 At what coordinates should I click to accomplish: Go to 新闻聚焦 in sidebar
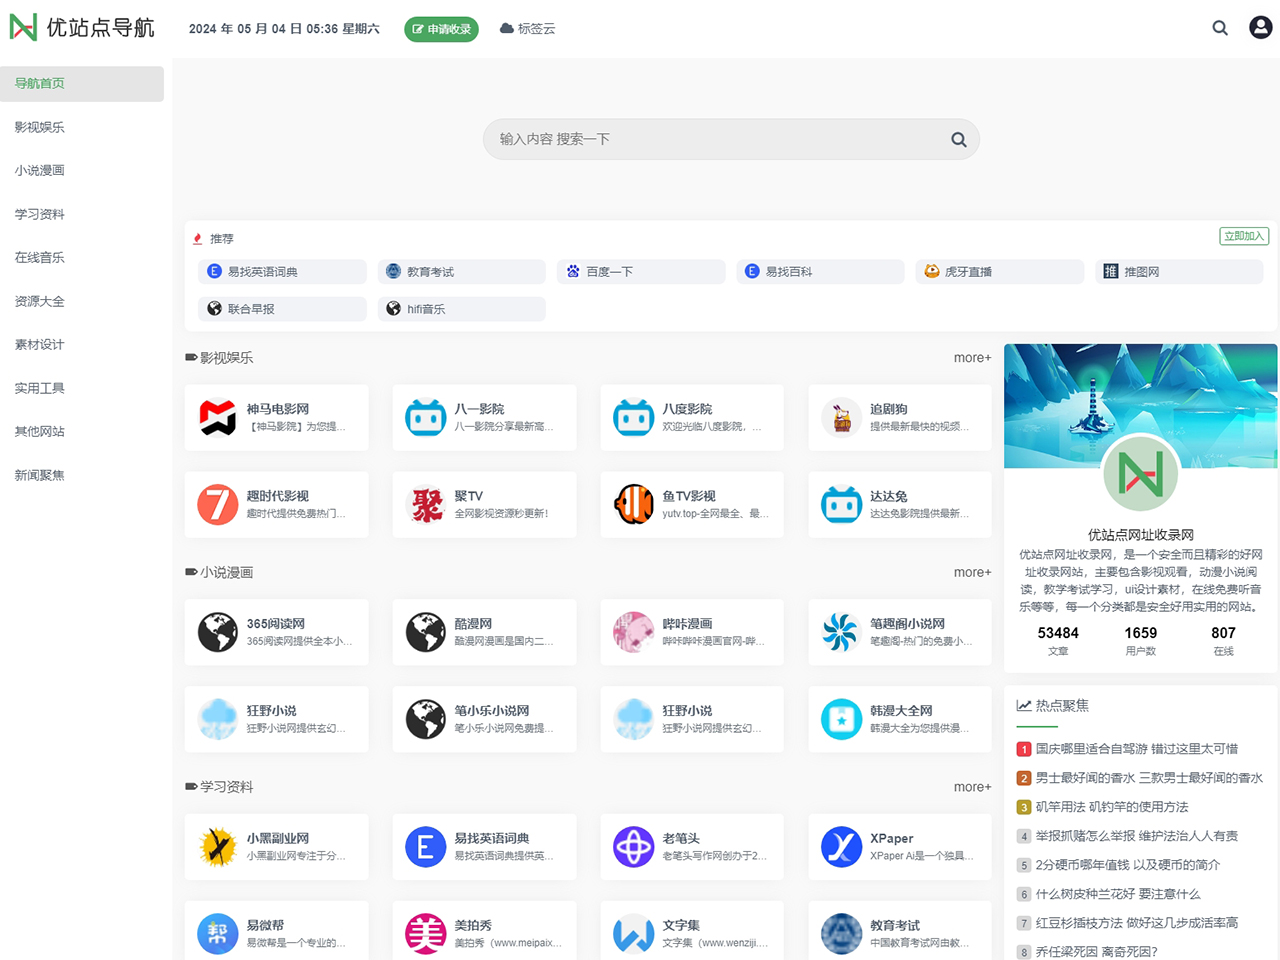[x=40, y=475]
